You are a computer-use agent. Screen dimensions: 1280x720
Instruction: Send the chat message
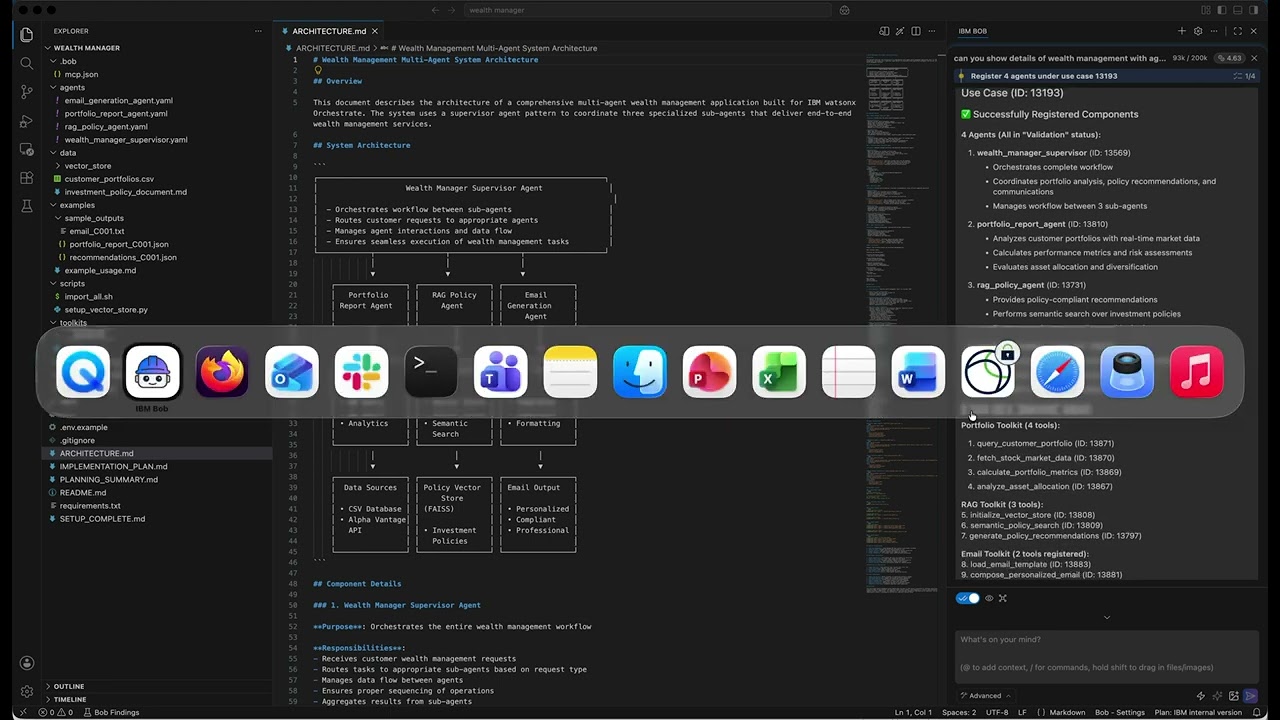point(1250,696)
